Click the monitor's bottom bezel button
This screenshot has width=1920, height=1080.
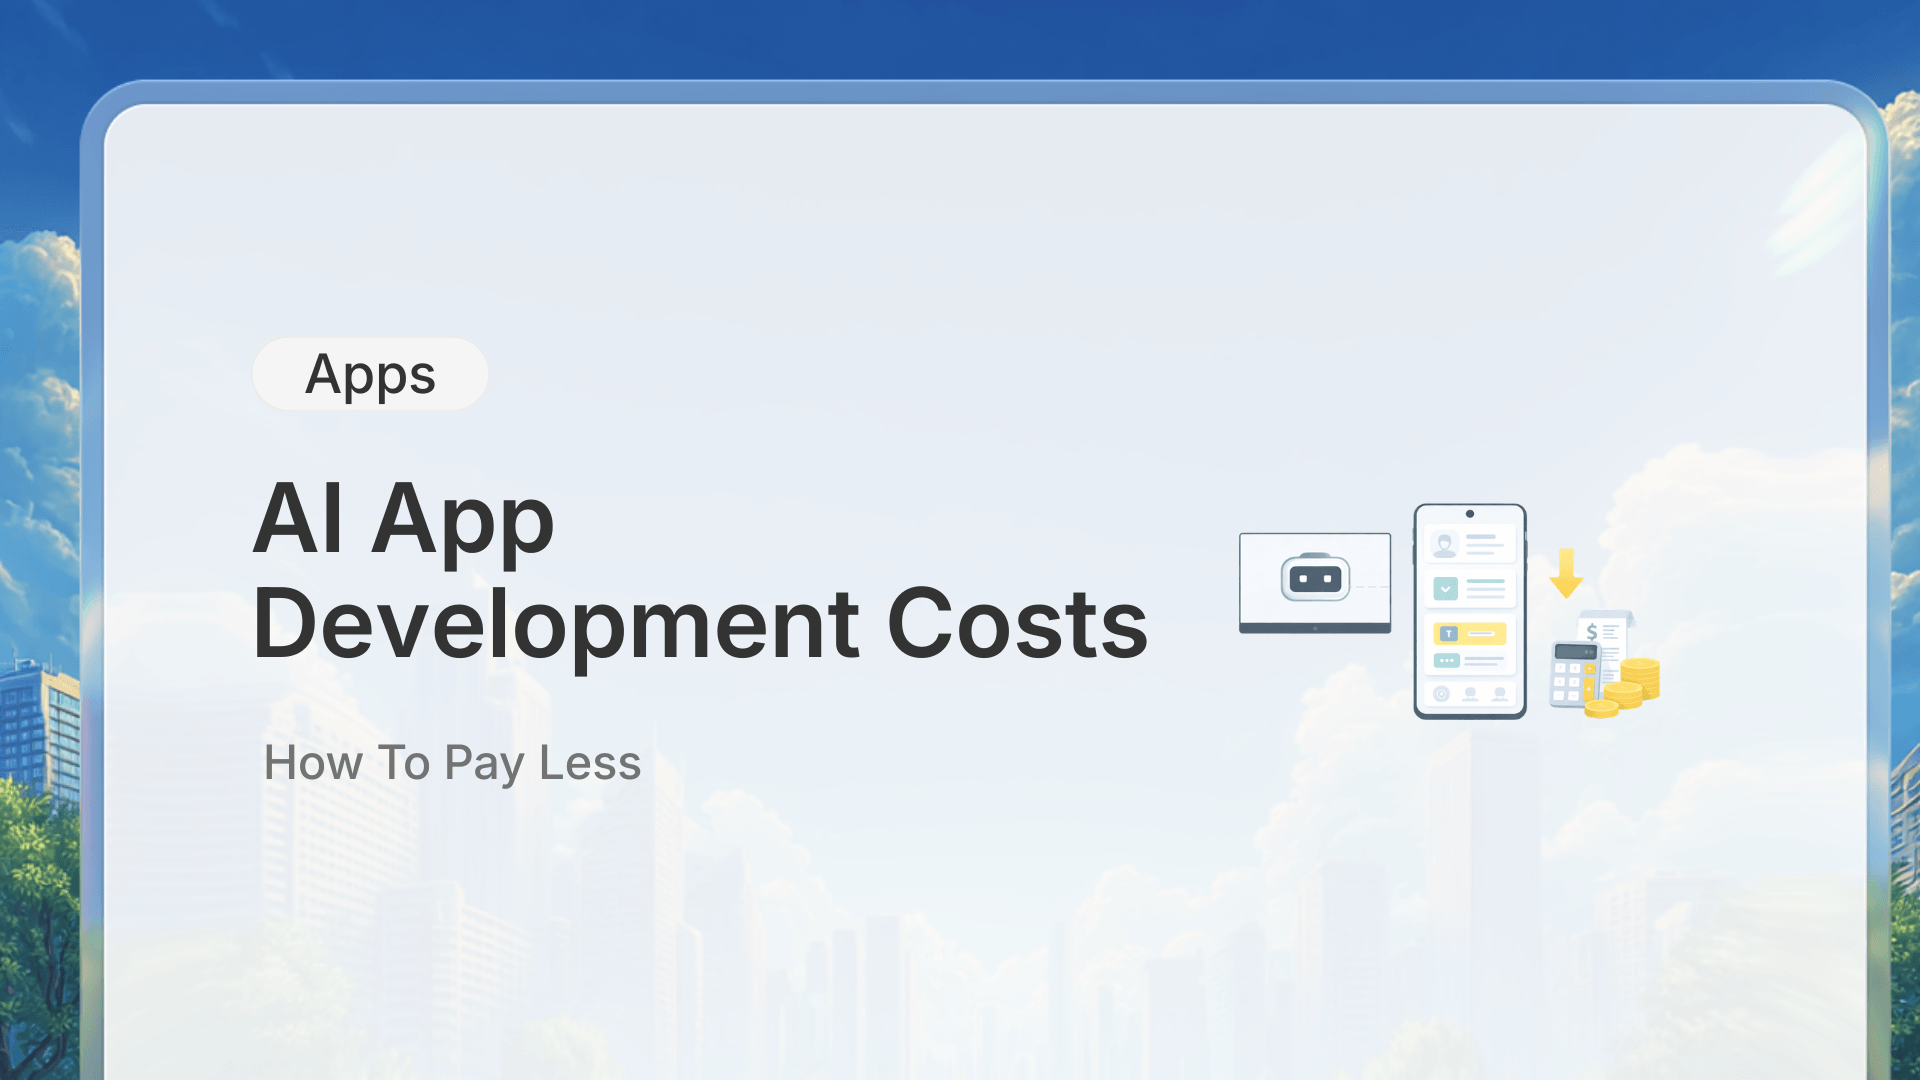(x=1315, y=628)
